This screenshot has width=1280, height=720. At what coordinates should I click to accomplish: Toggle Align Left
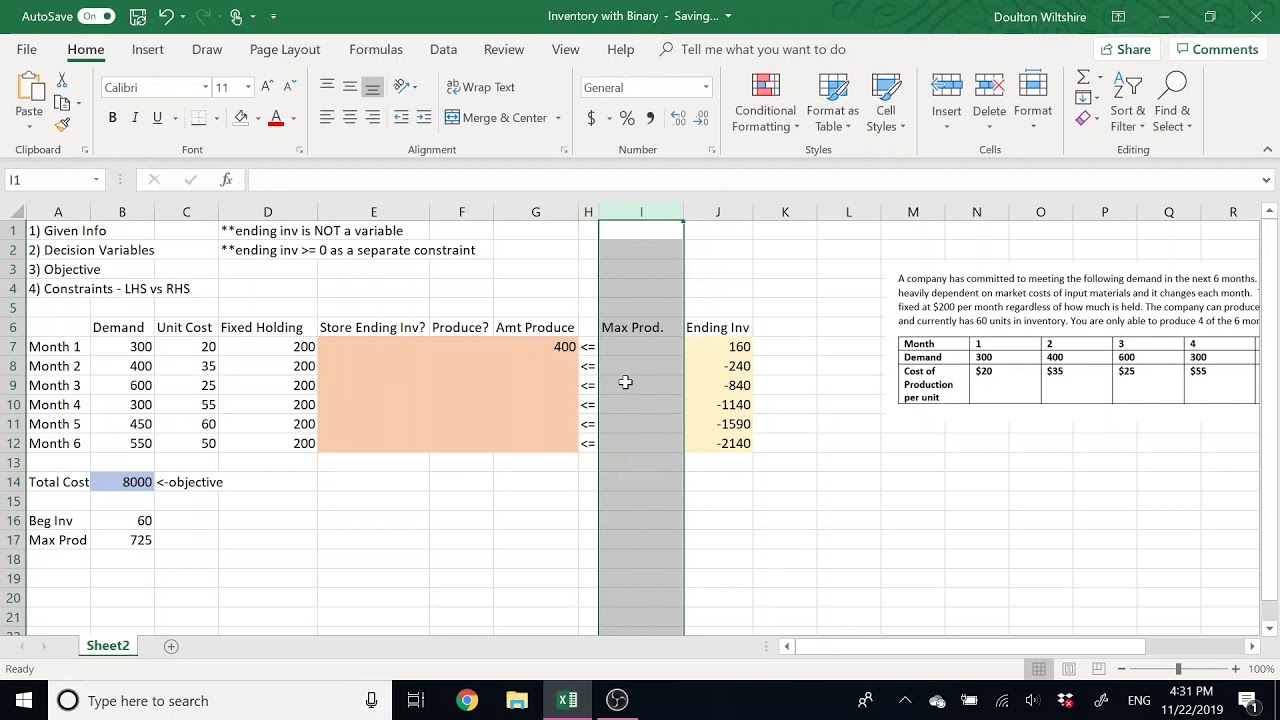pos(327,118)
